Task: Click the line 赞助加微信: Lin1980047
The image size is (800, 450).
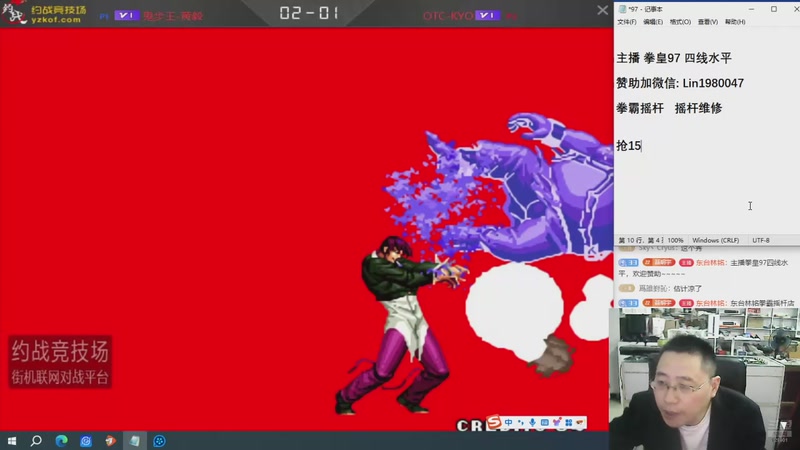Action: pyautogui.click(x=680, y=83)
